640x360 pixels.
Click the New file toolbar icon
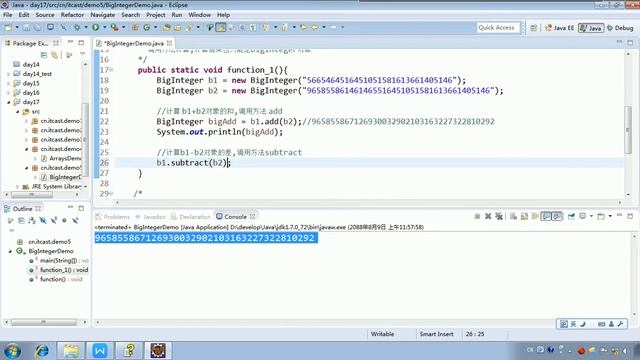click(8, 27)
